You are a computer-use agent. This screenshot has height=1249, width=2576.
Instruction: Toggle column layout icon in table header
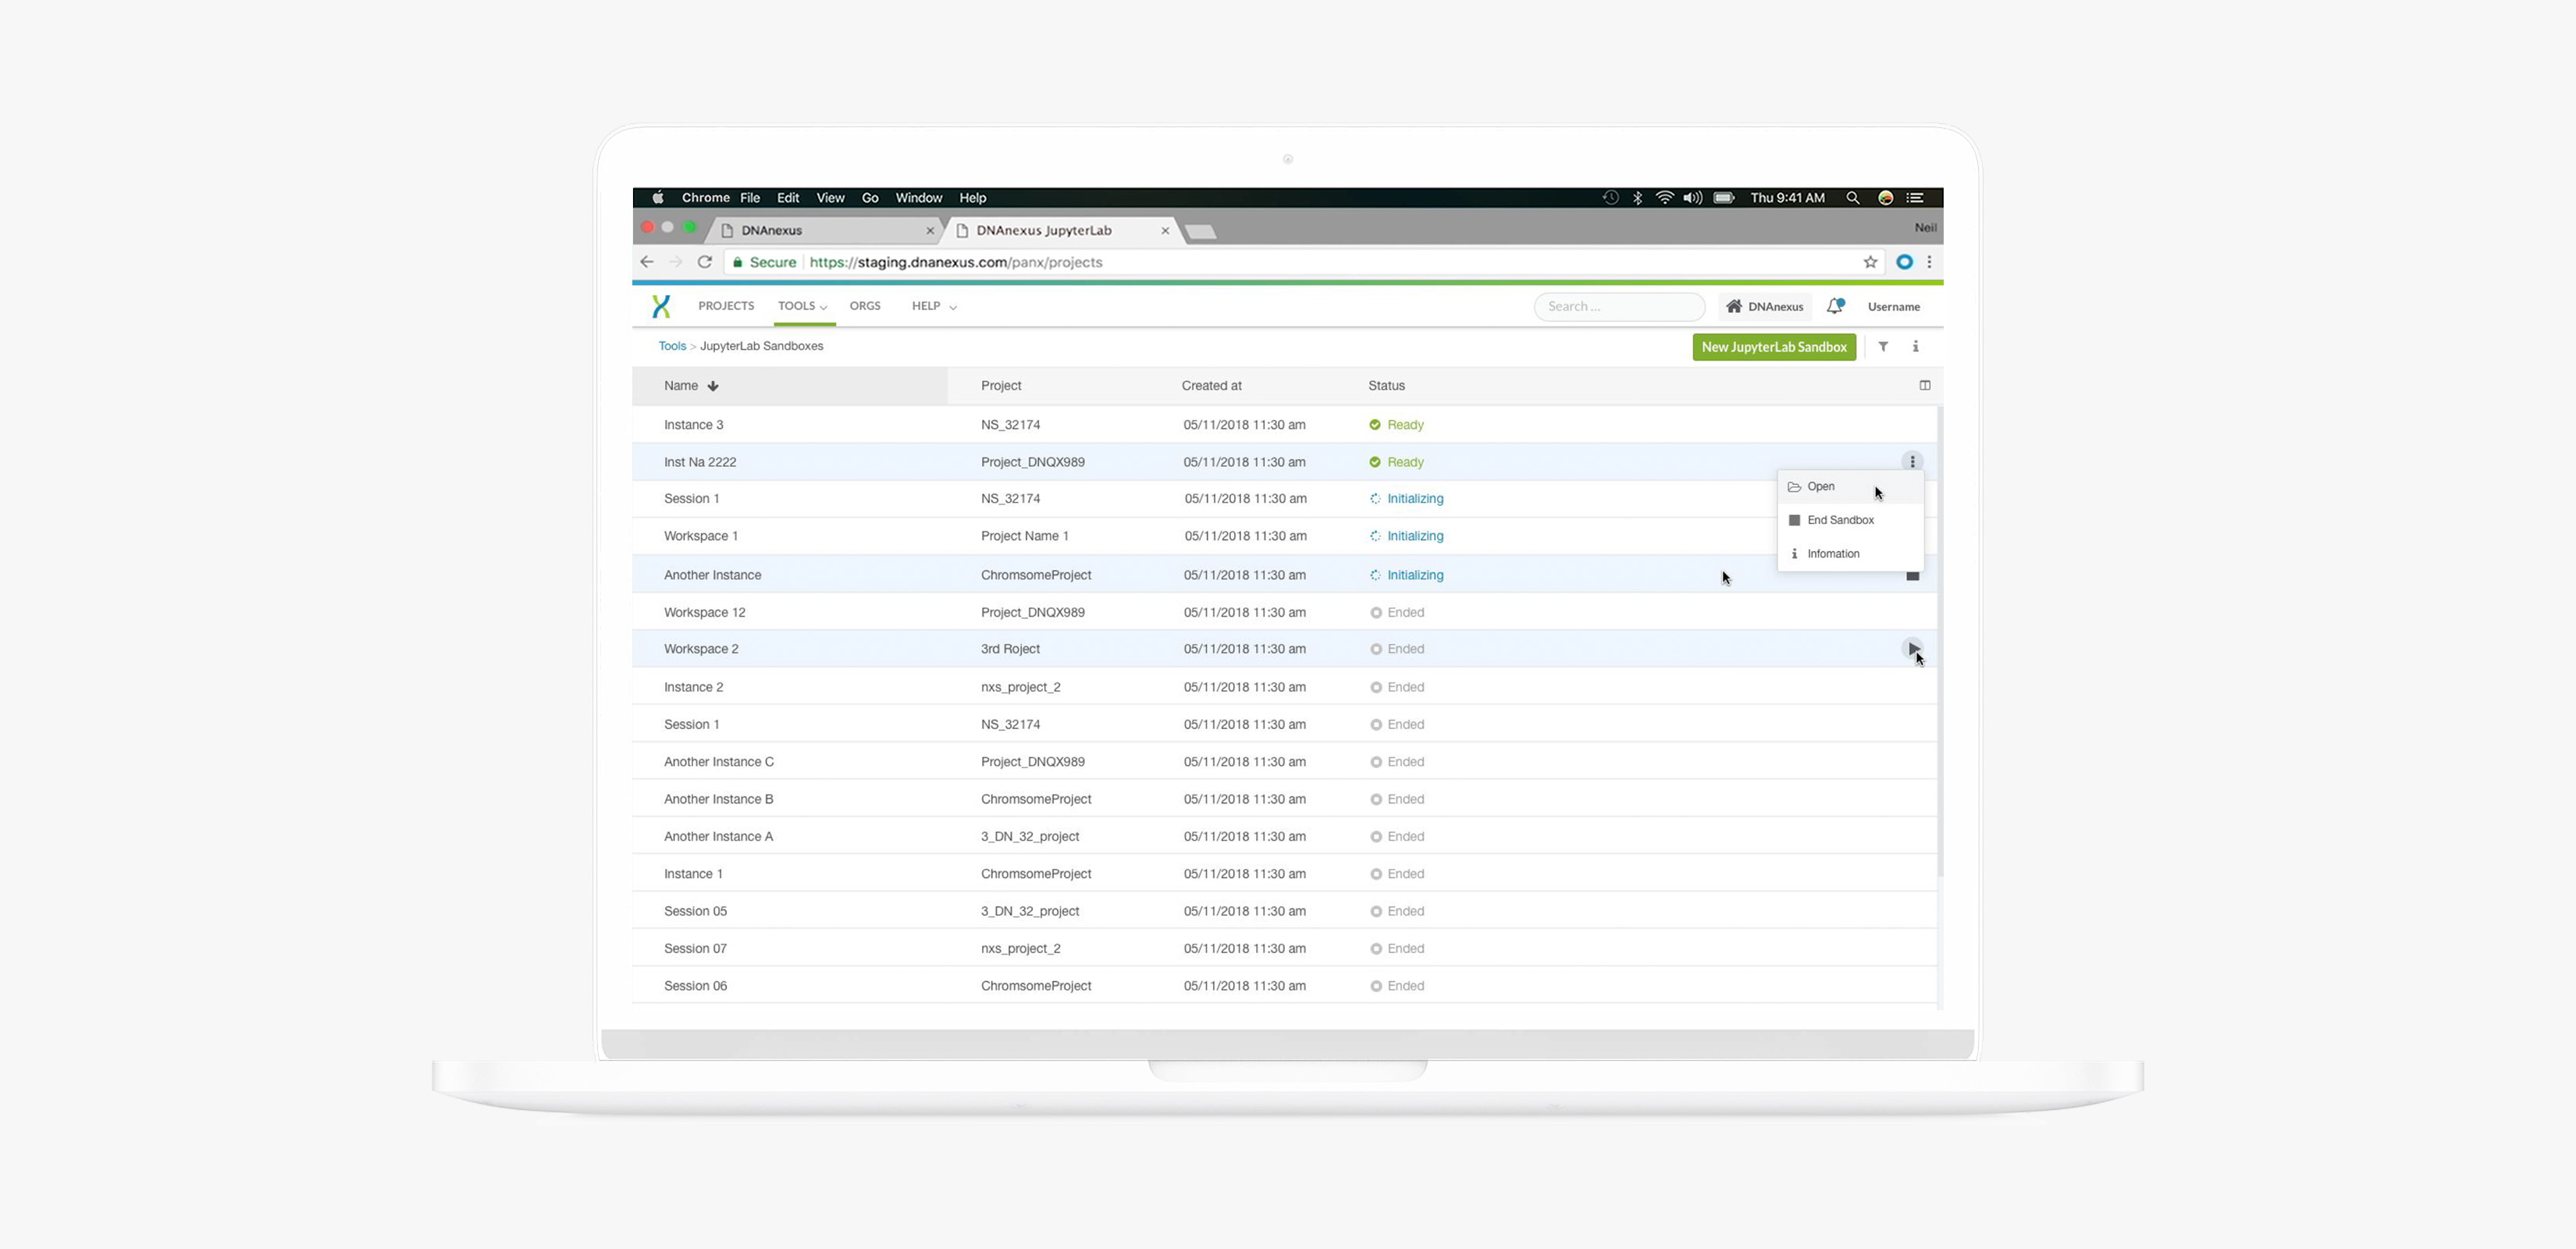[x=1924, y=386]
